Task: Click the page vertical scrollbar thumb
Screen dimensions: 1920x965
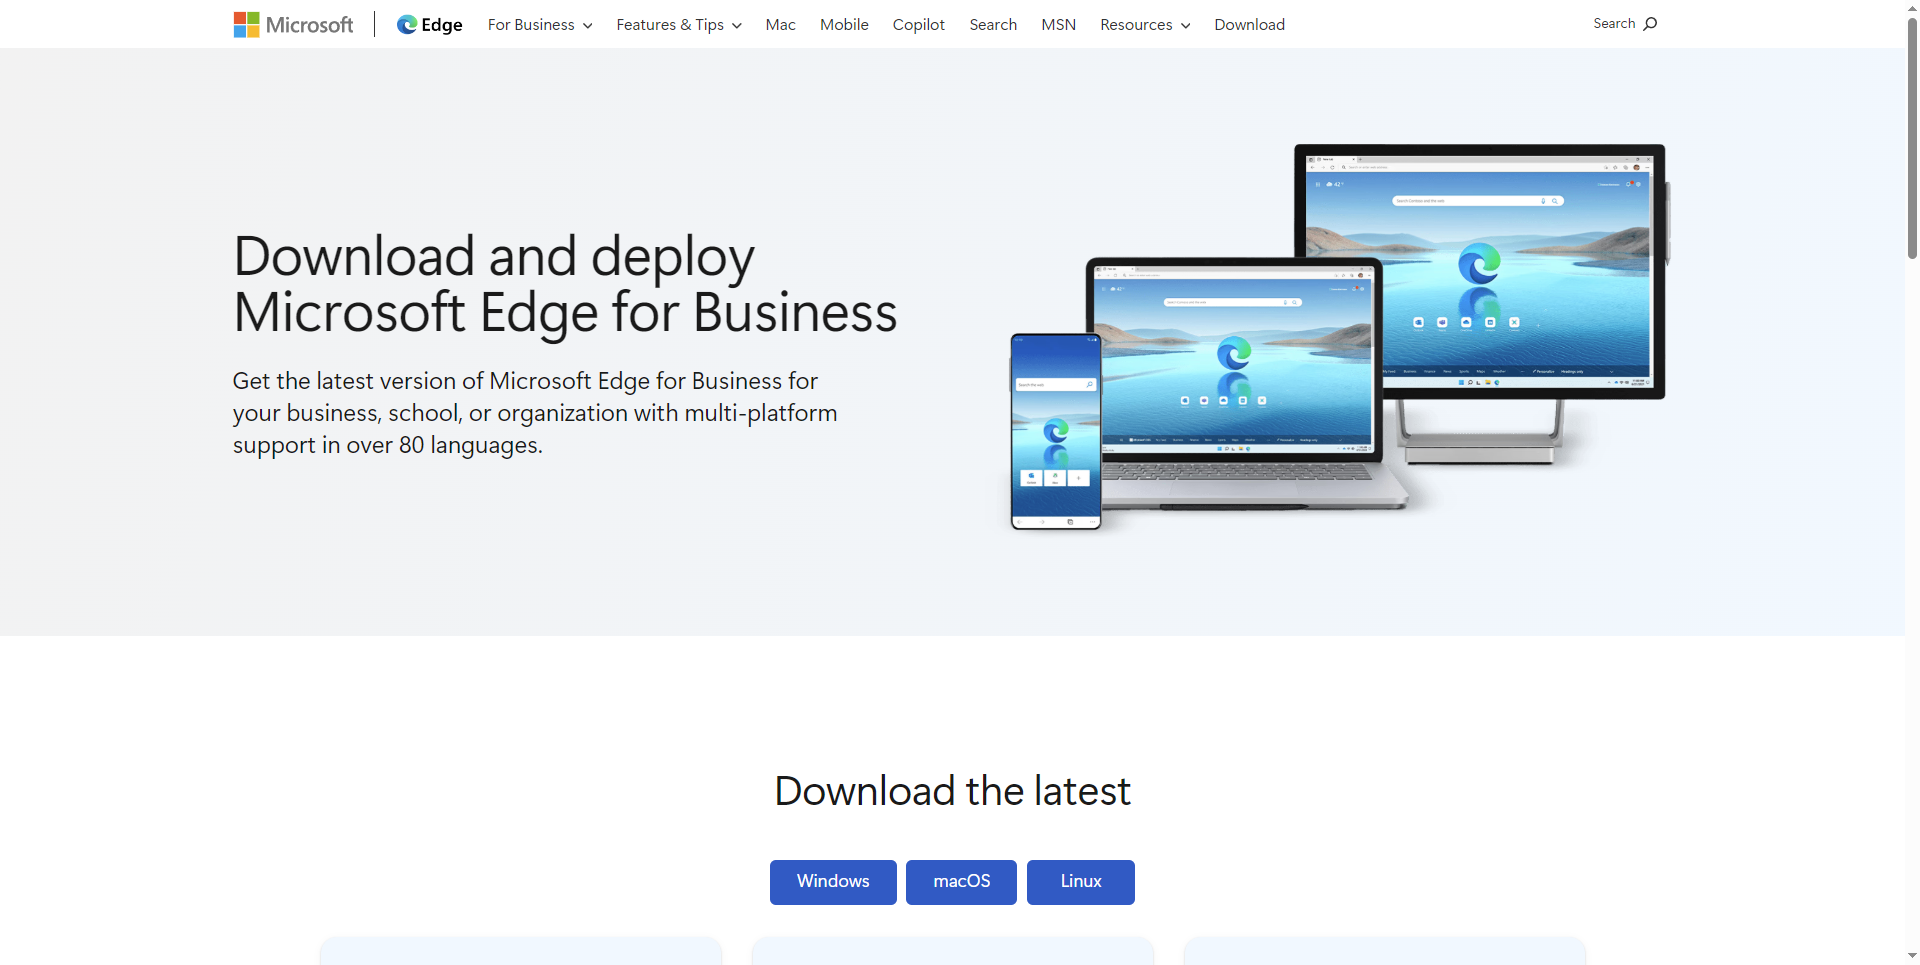Action: (1912, 138)
